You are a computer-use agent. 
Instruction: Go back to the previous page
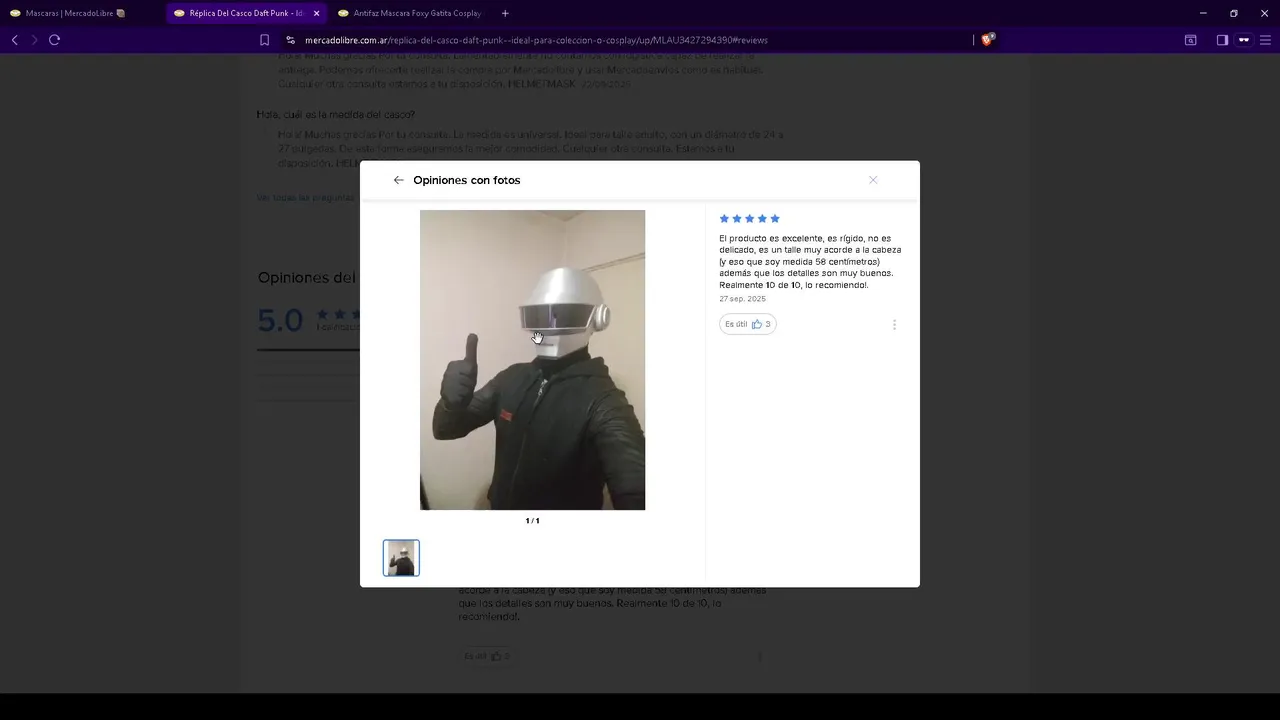14,40
